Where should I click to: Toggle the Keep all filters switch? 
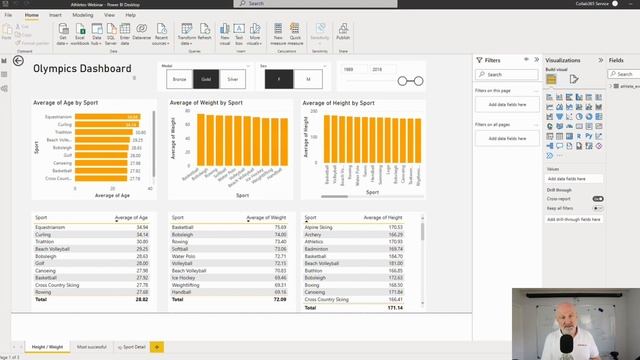coord(598,208)
